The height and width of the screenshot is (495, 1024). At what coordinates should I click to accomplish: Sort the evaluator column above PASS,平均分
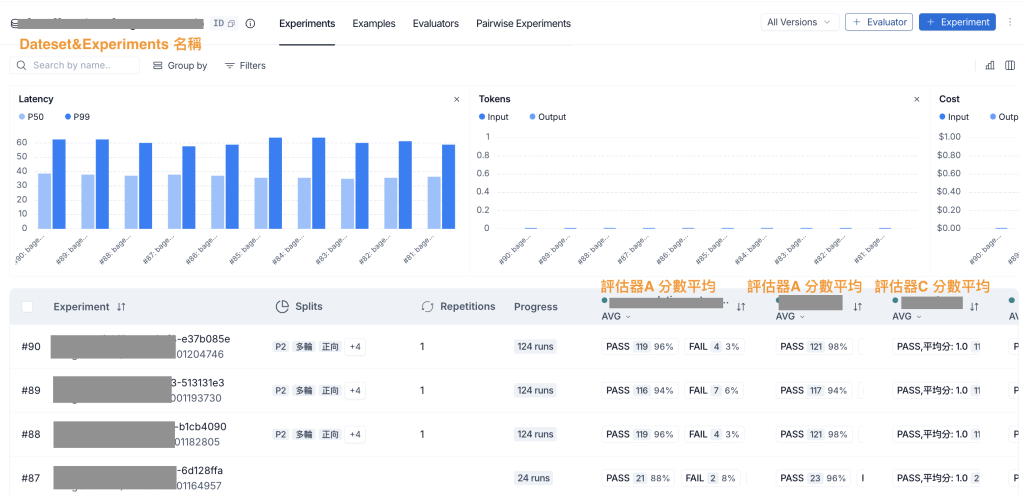[974, 307]
